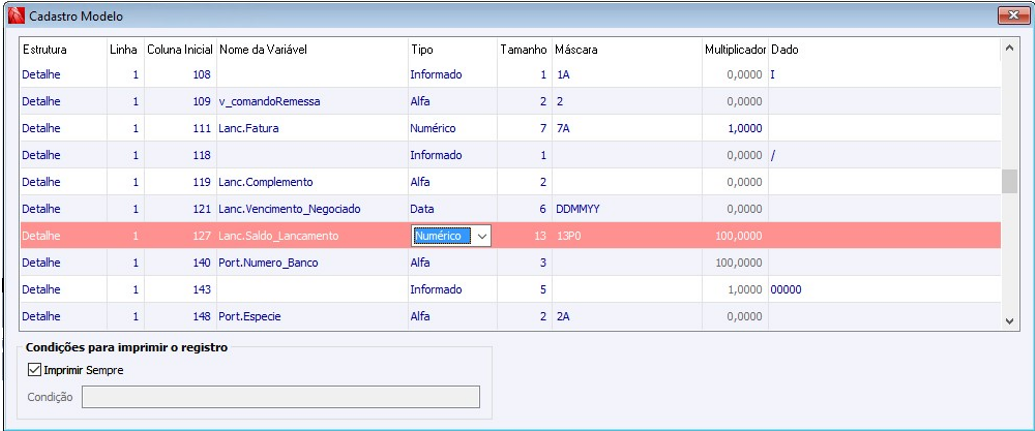Click Coluna Inicial cell 118
The width and height of the screenshot is (1035, 431).
point(180,155)
